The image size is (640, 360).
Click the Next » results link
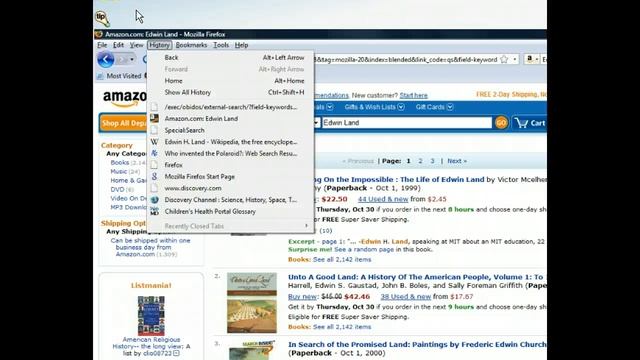[457, 161]
